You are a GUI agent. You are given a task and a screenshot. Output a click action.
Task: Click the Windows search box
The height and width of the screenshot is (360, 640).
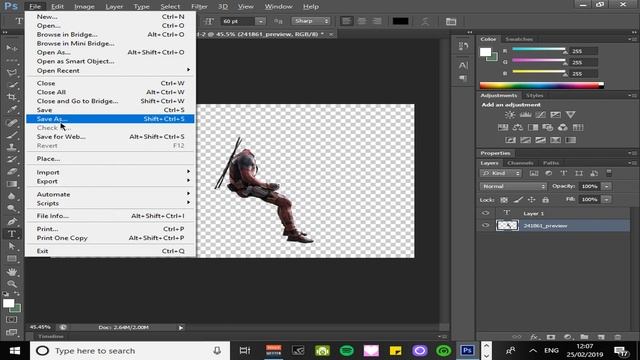130,351
